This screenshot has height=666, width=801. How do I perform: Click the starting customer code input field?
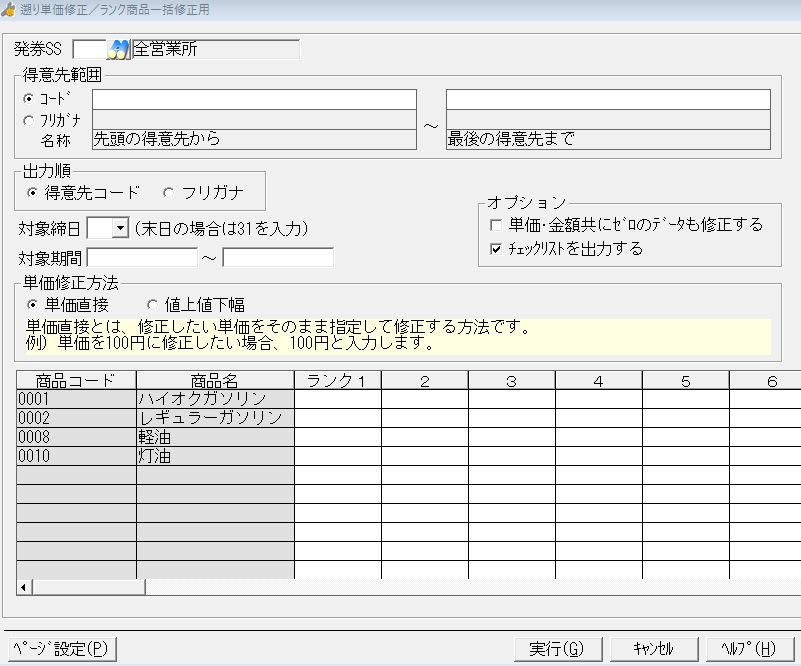pyautogui.click(x=254, y=99)
